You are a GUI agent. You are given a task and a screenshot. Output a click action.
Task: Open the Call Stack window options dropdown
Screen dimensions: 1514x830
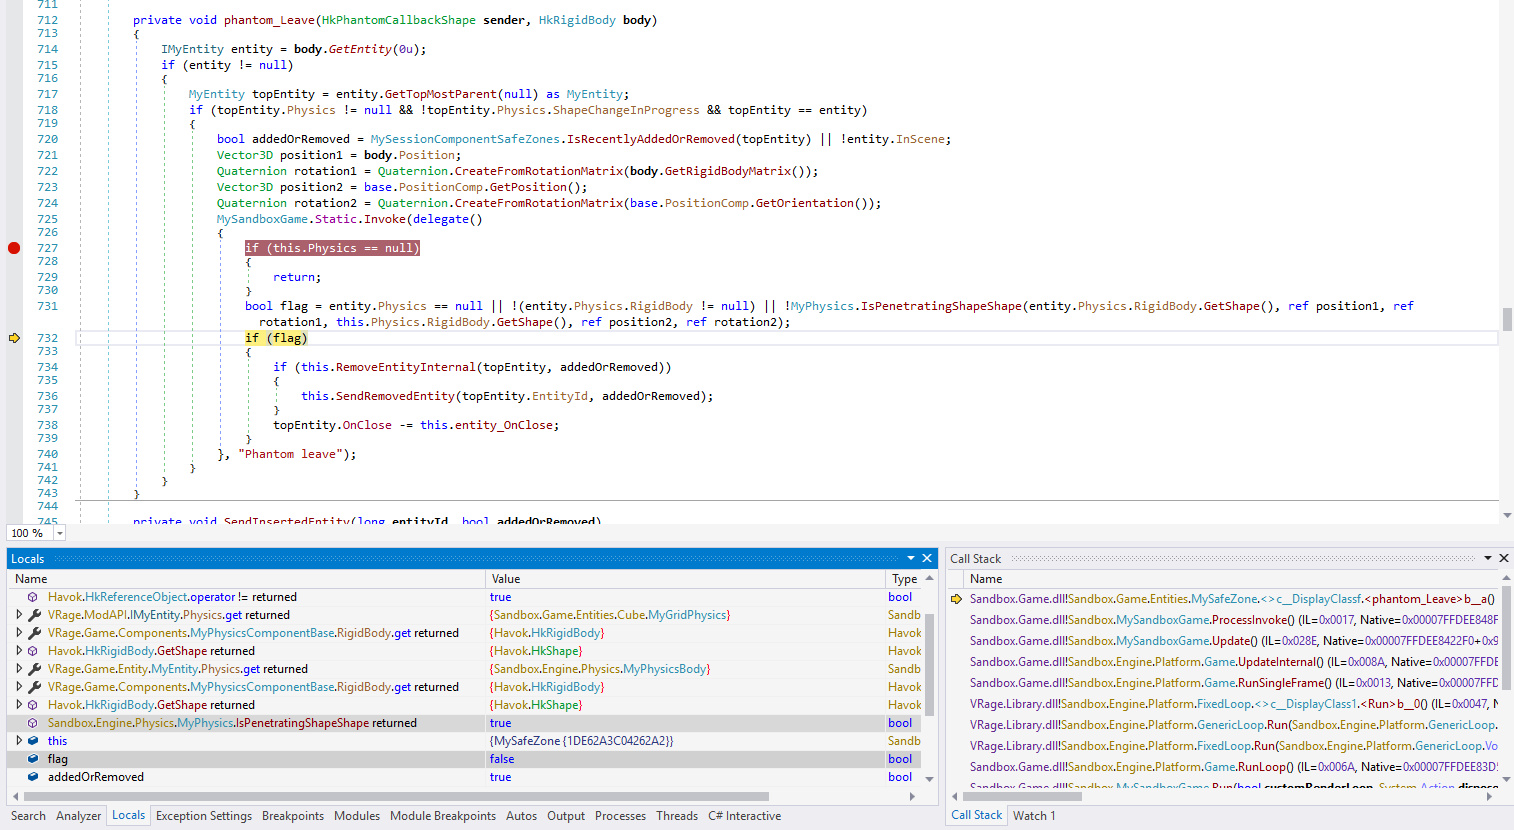tap(1488, 558)
